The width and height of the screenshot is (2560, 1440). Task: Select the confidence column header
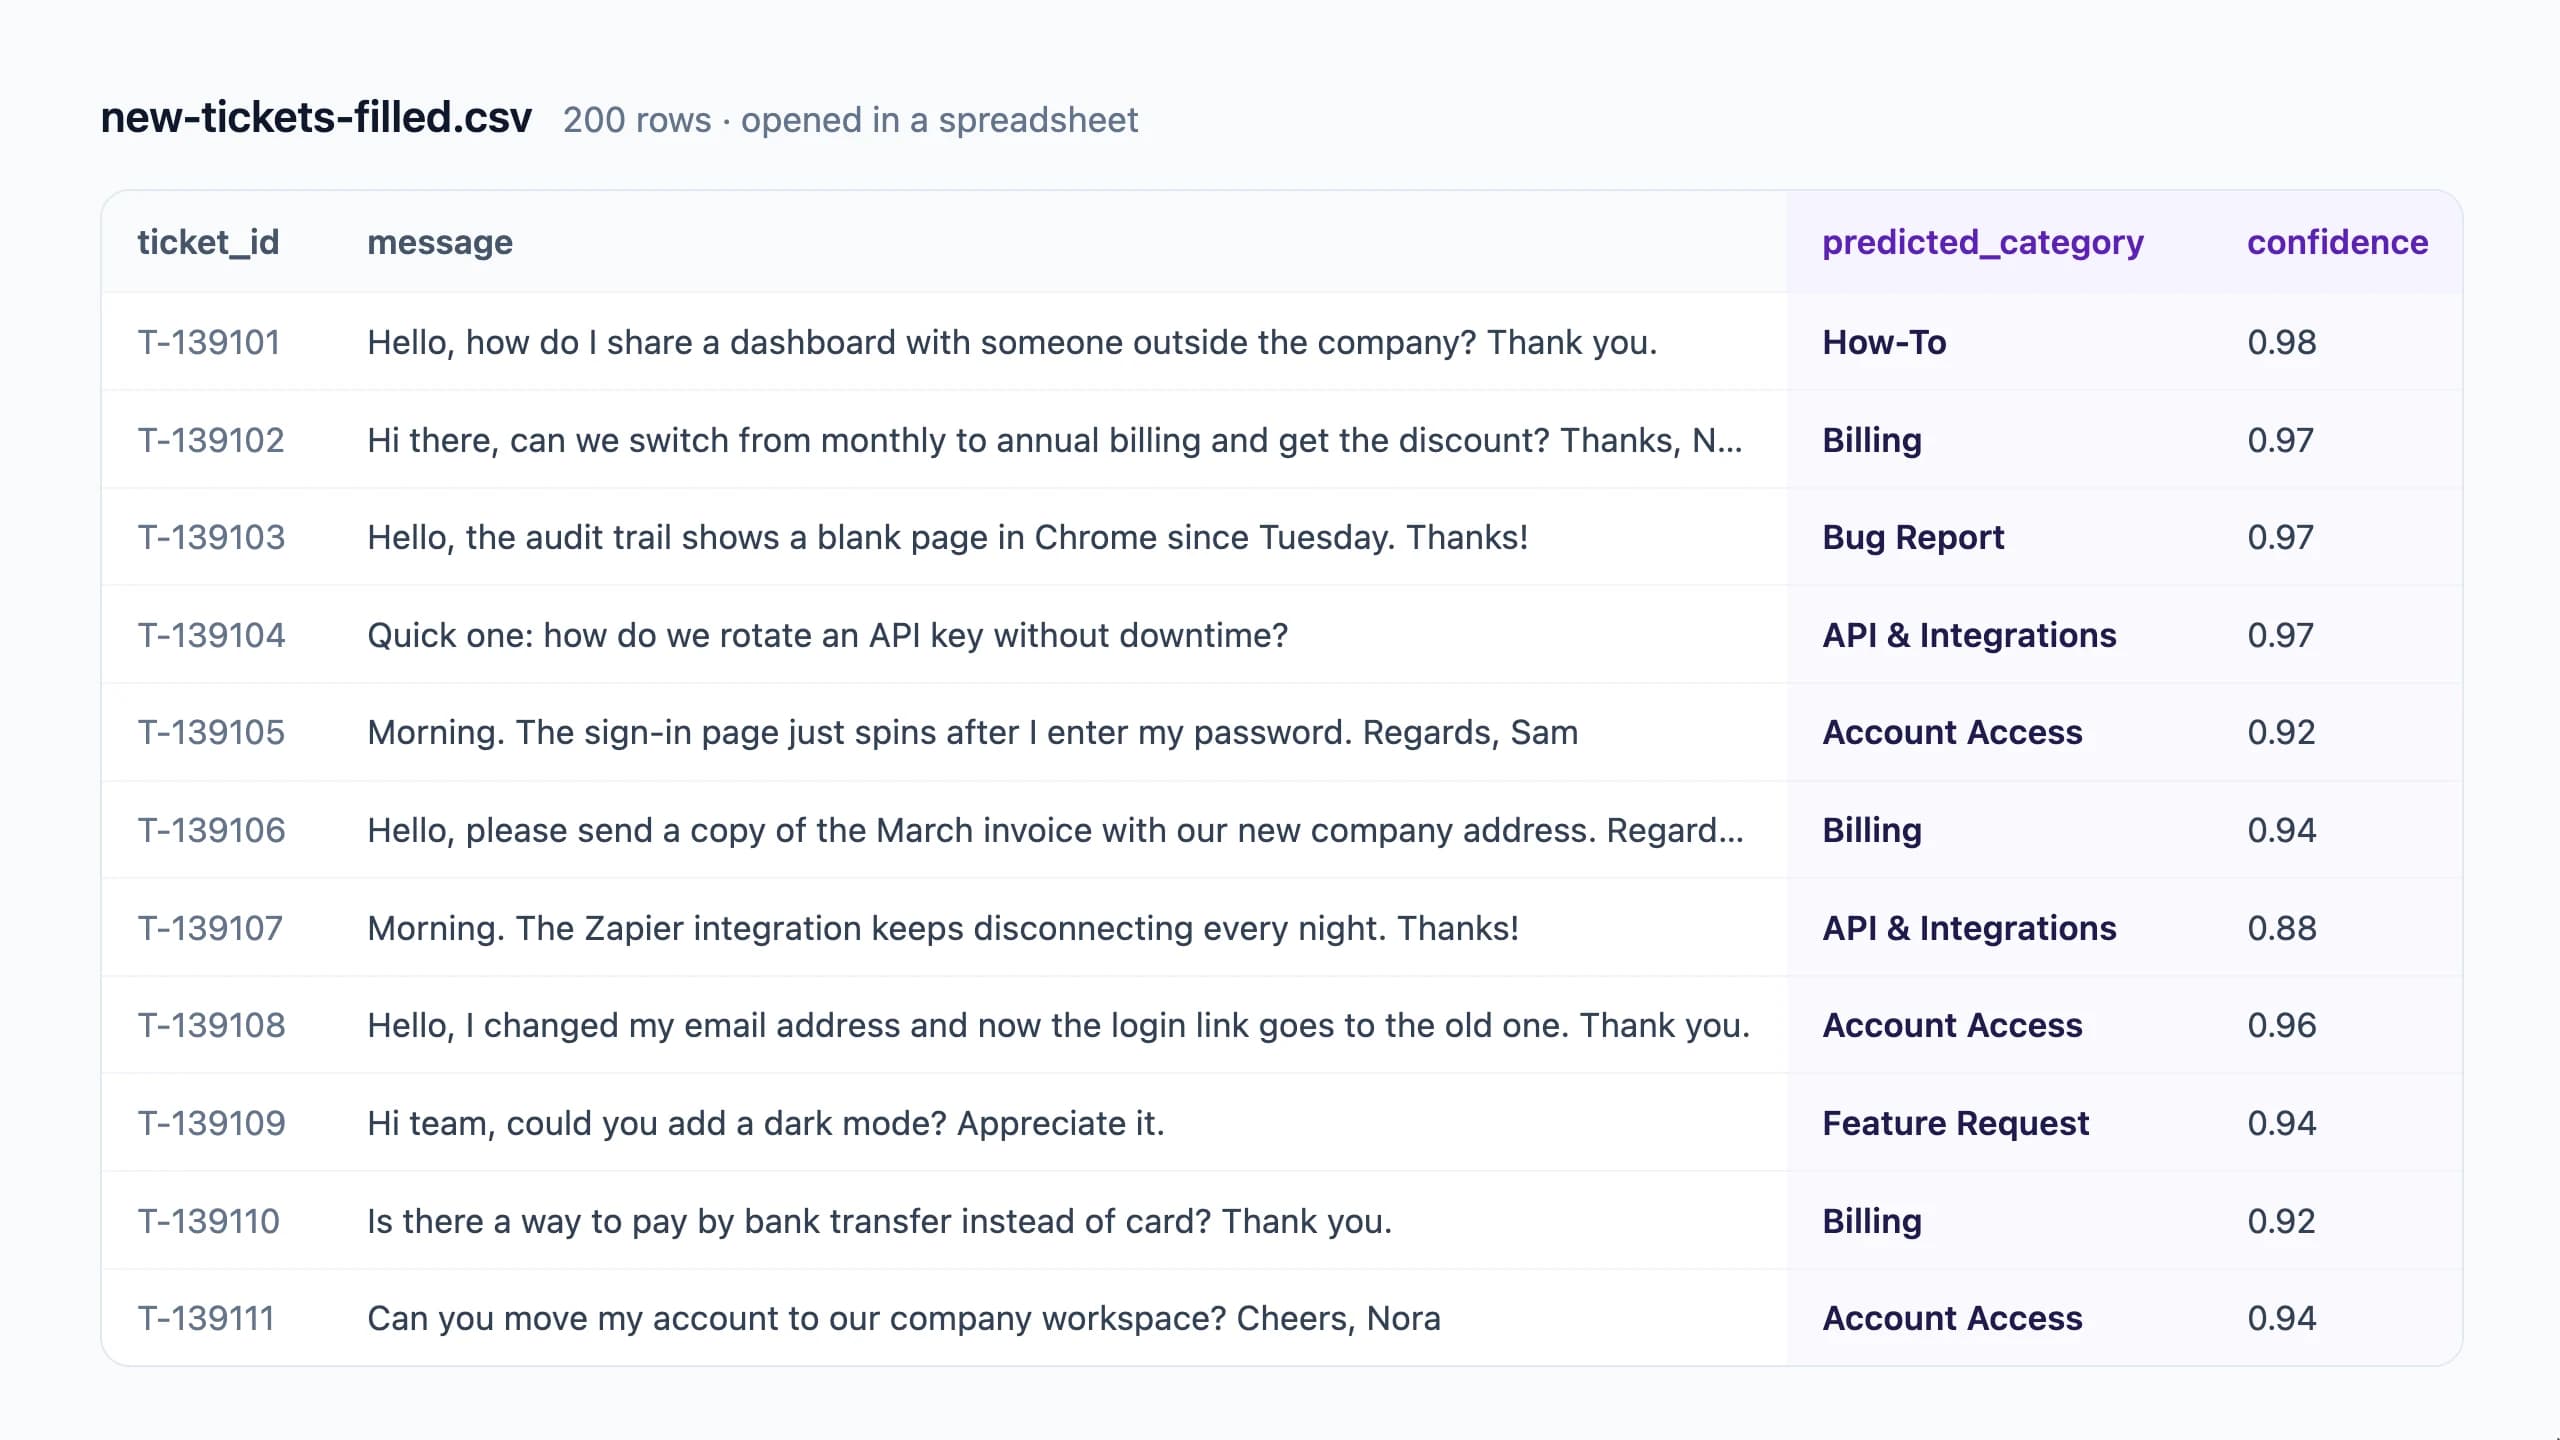click(x=2337, y=242)
